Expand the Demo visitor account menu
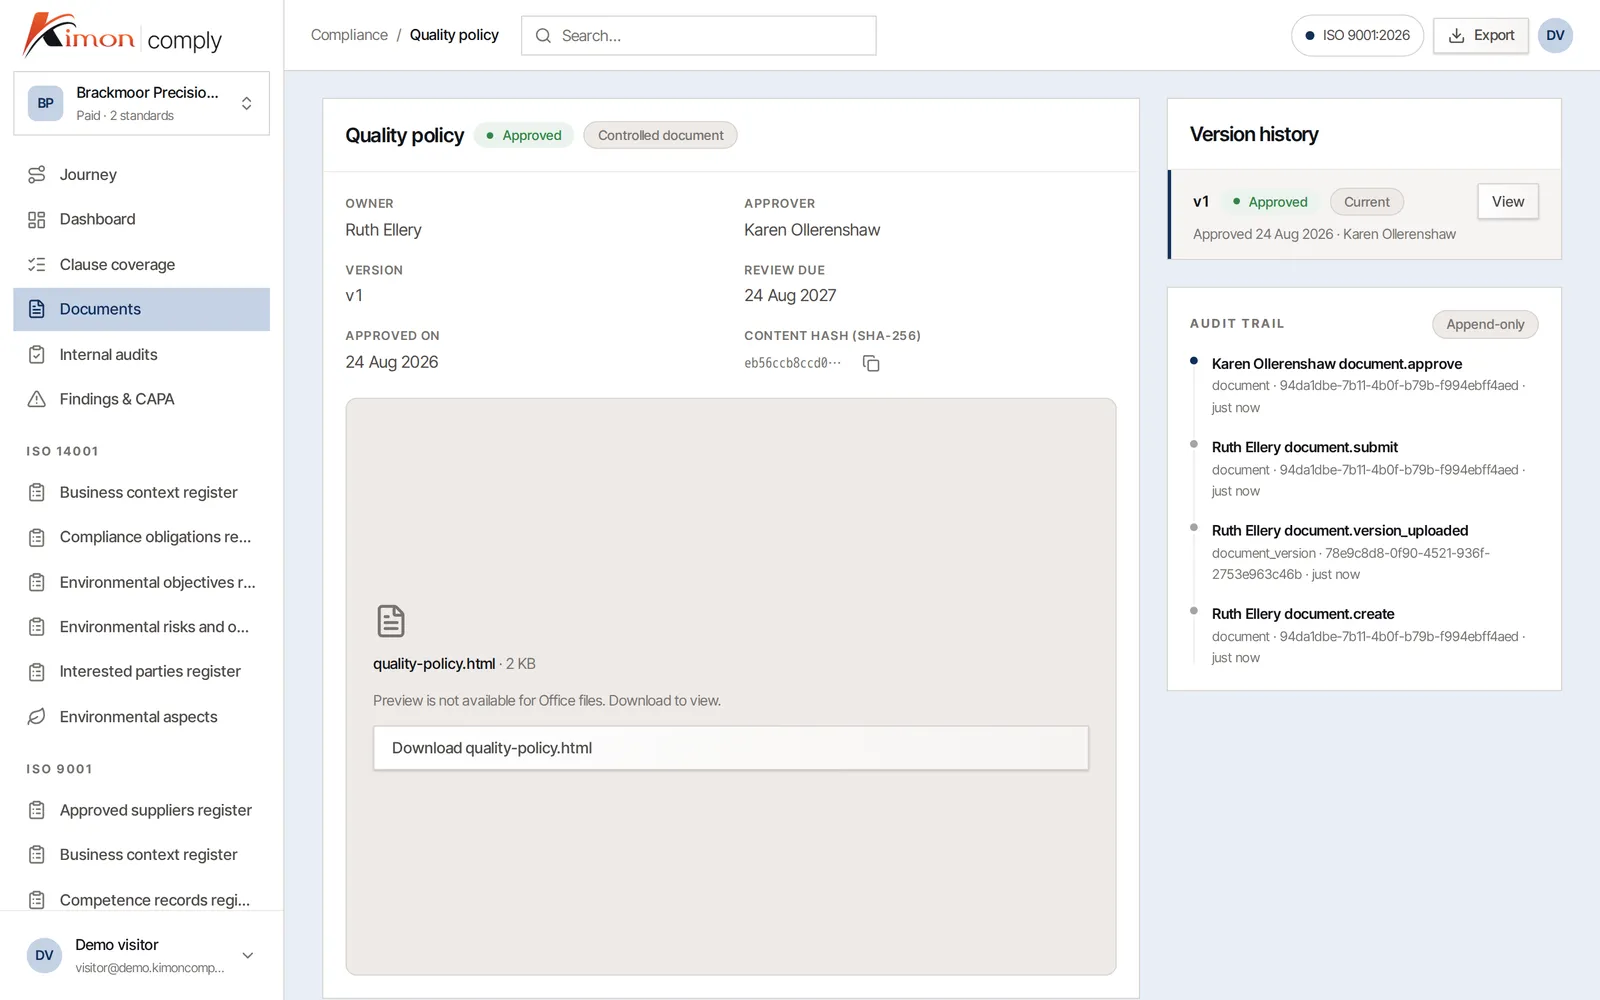 [x=141, y=956]
